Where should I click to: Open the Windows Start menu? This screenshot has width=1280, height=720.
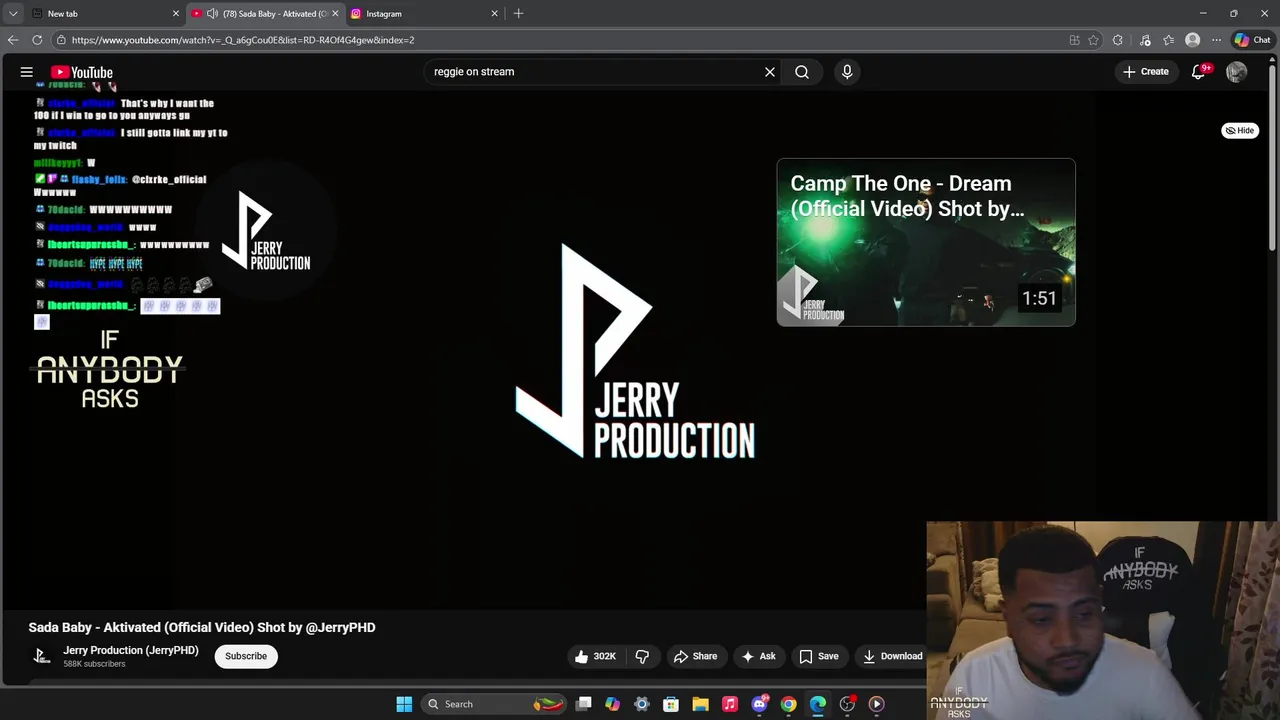(x=404, y=704)
